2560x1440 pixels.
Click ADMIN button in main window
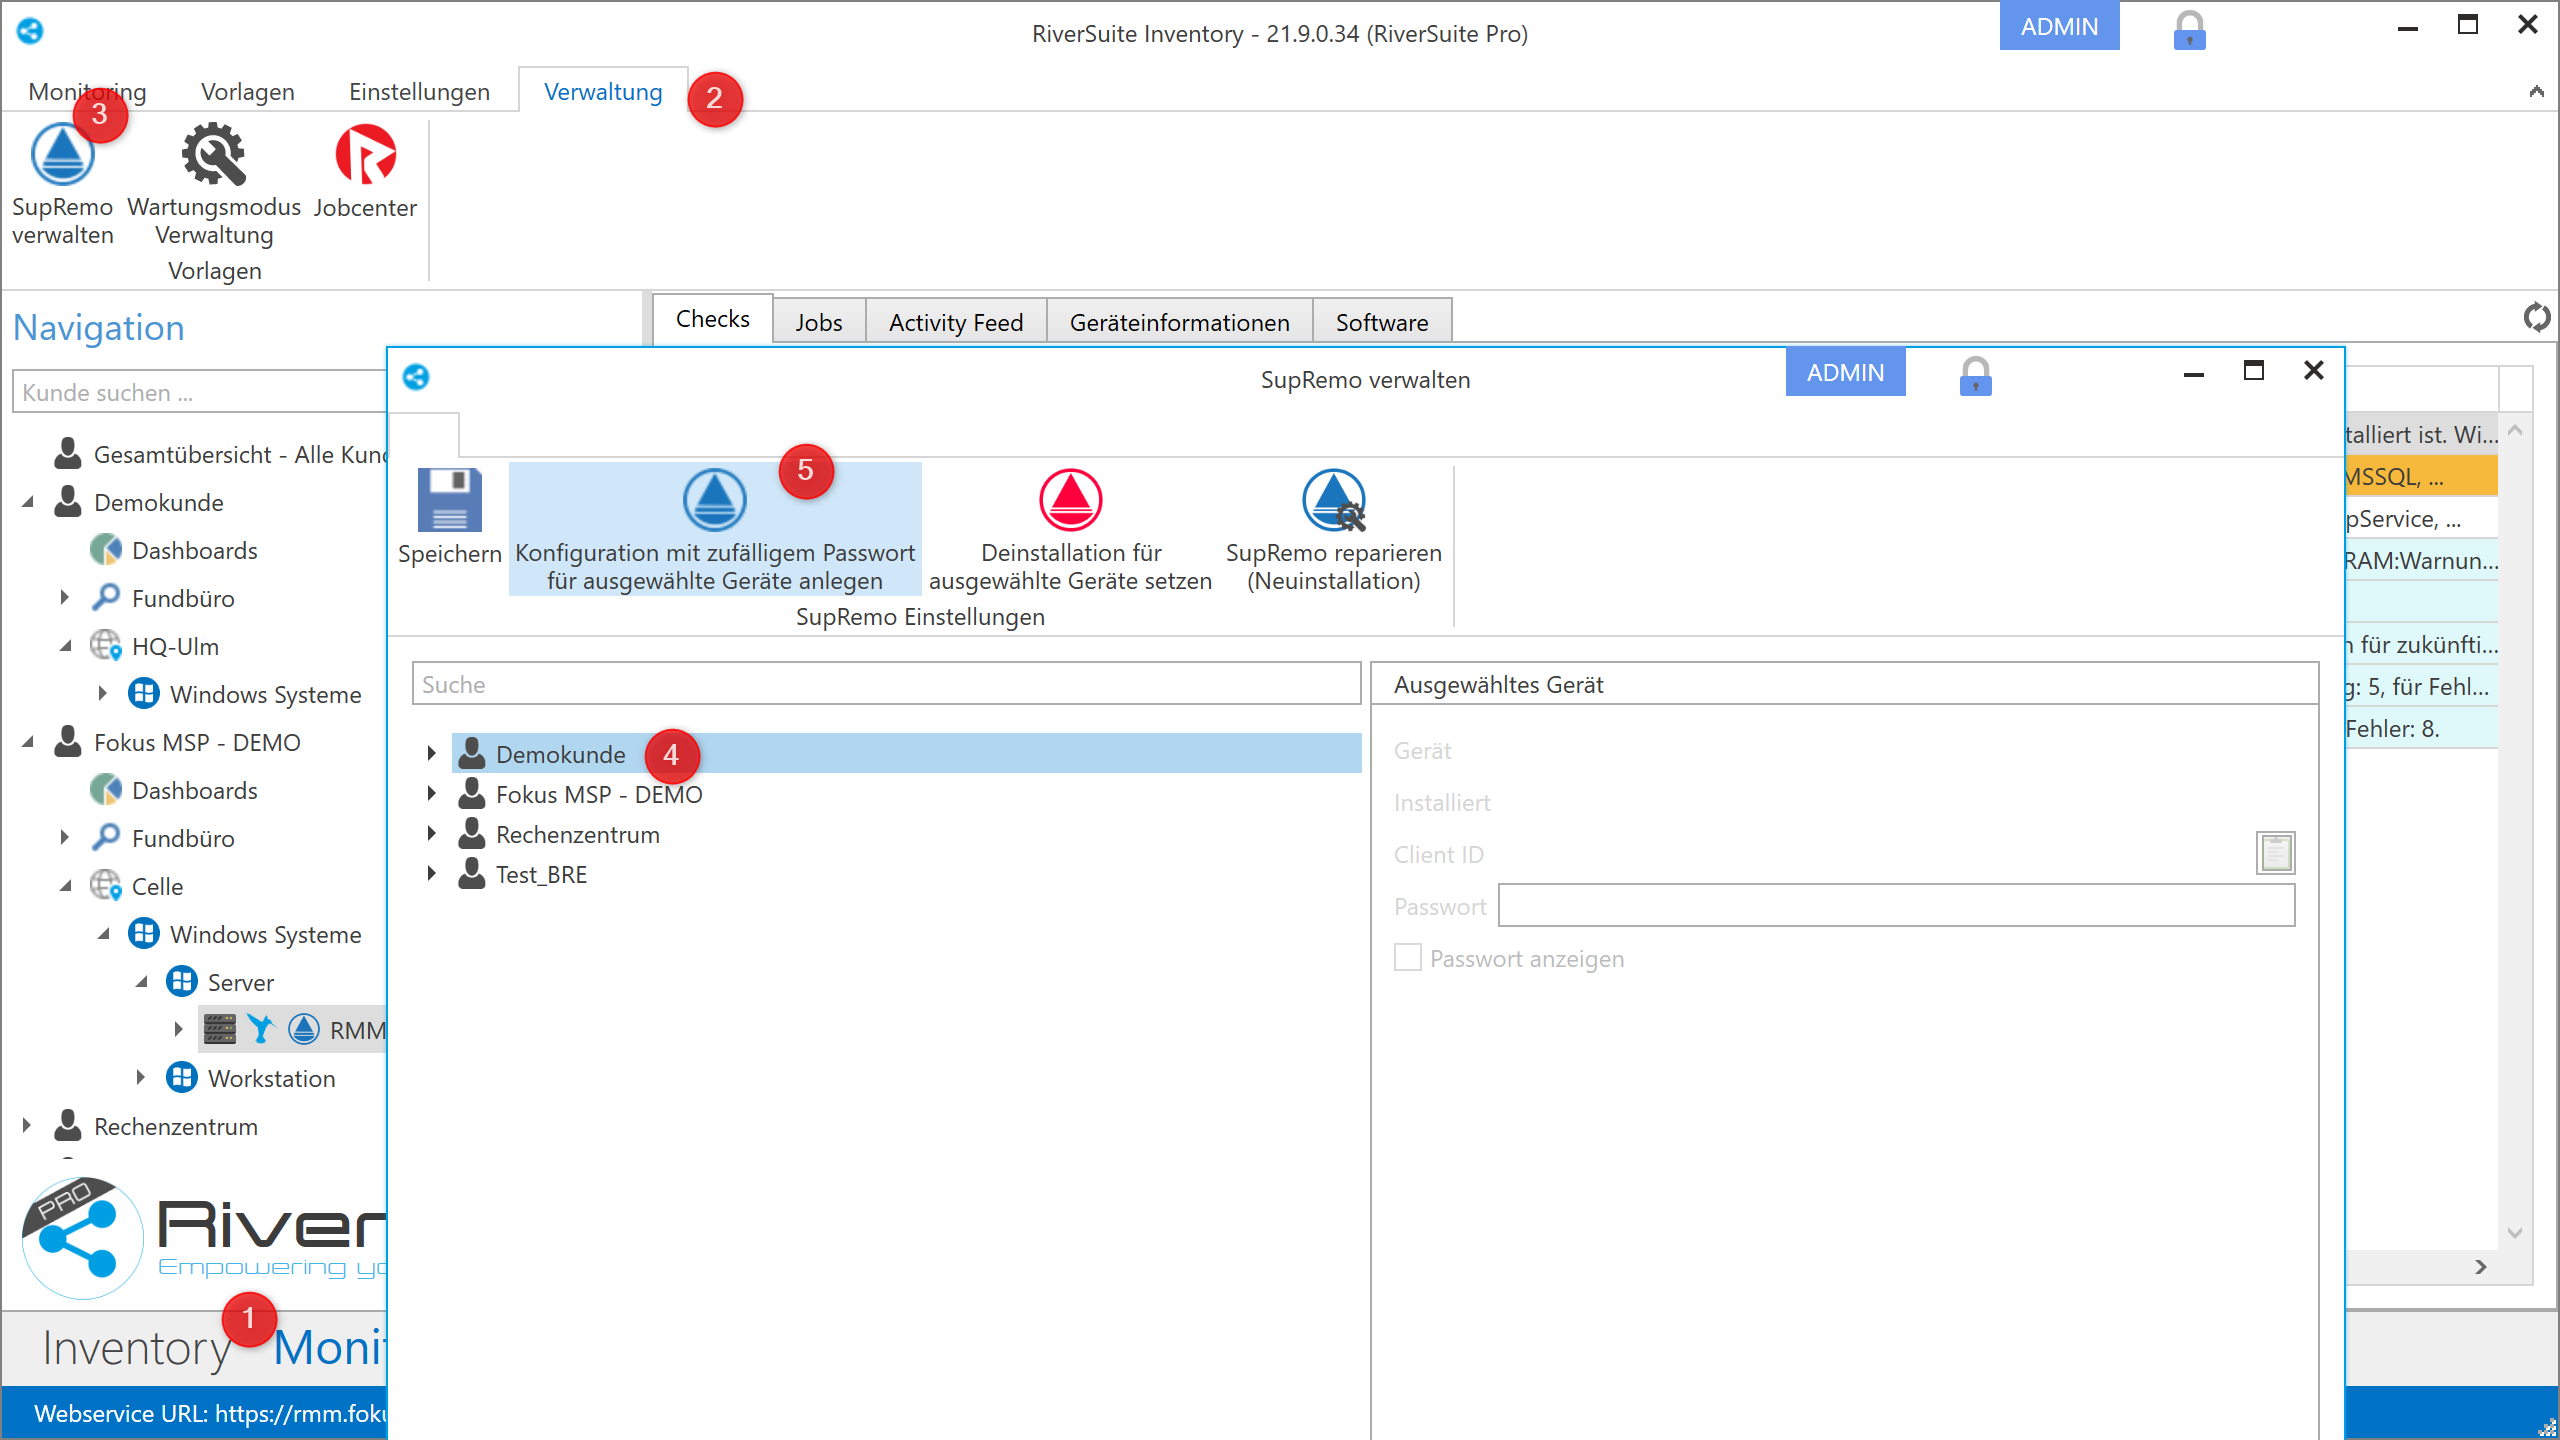coord(2059,26)
